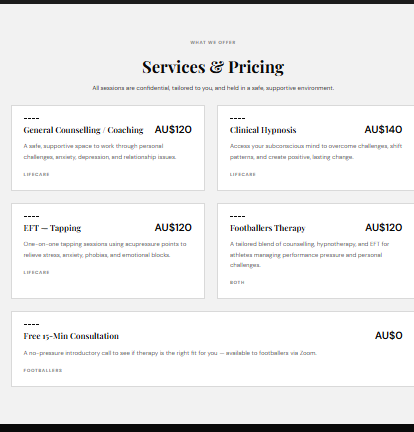This screenshot has width=414, height=432.
Task: Click the dashed line icon above EFT Tapping
Action: coord(31,216)
